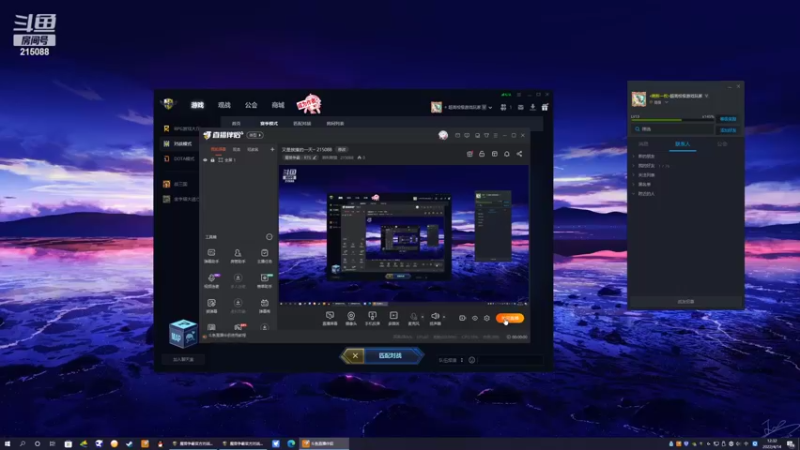The height and width of the screenshot is (450, 800).
Task: Click the green level progress bar in friends panel
Action: tap(672, 120)
